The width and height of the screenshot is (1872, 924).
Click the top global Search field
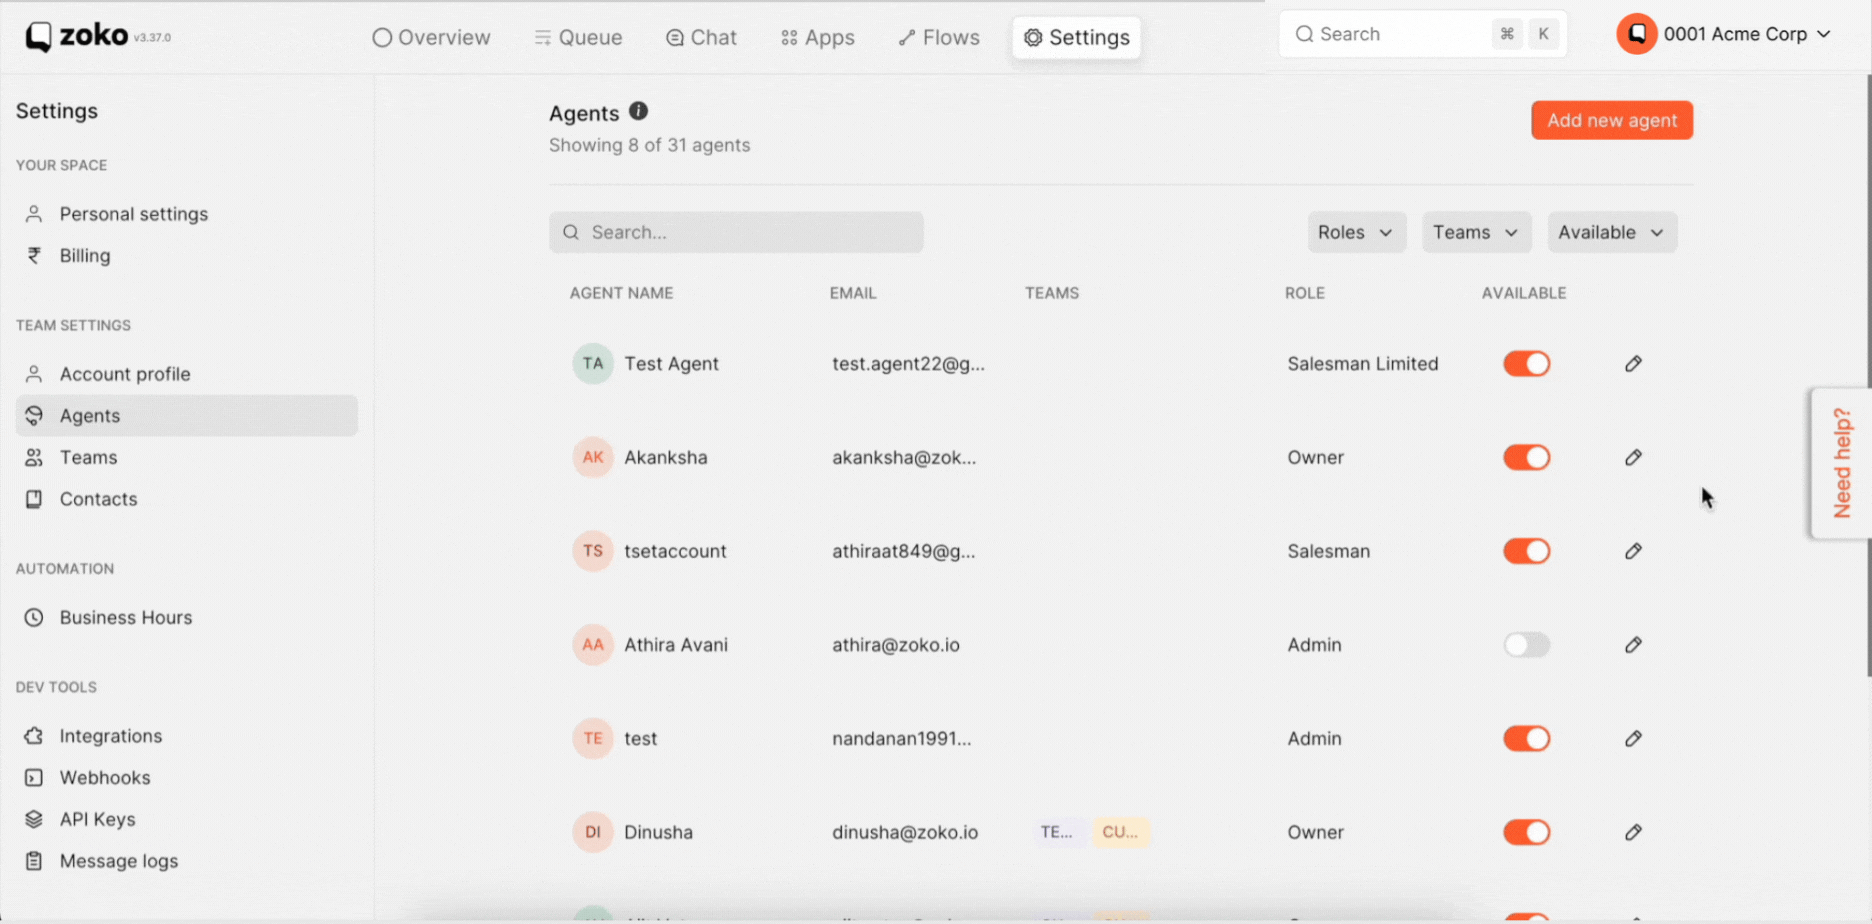click(x=1422, y=34)
